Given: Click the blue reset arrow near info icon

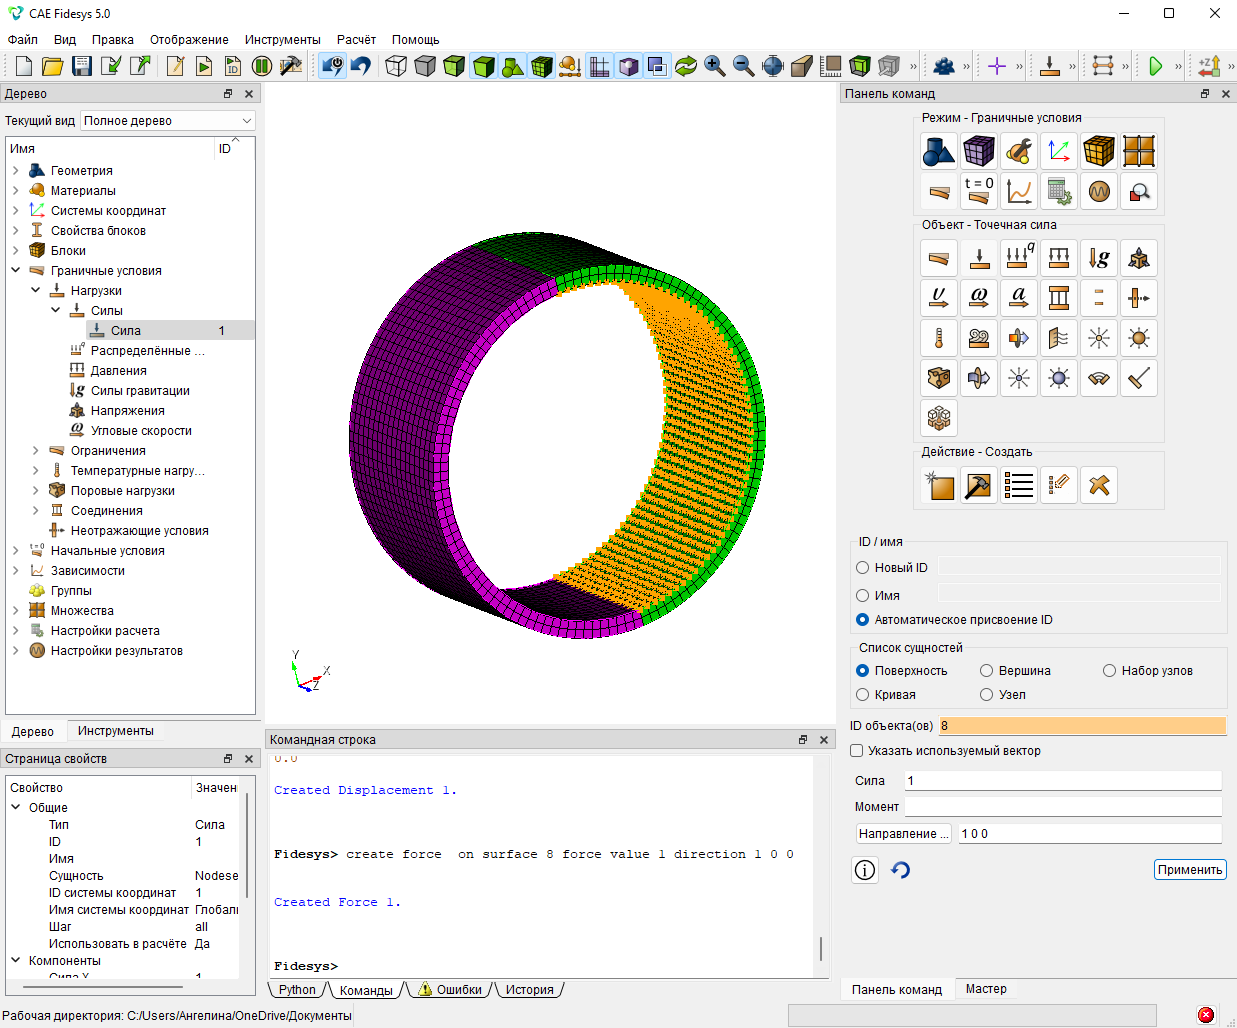Looking at the screenshot, I should pos(901,870).
